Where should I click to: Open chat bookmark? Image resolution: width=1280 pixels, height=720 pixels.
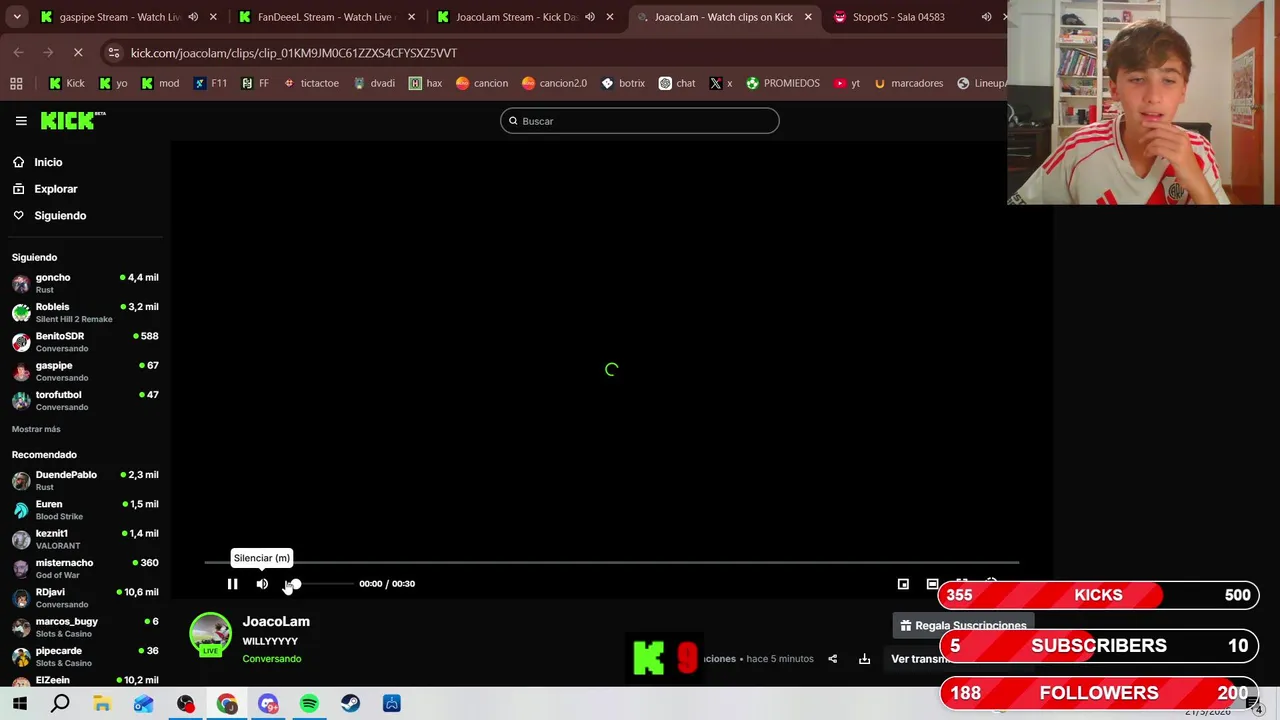point(677,83)
